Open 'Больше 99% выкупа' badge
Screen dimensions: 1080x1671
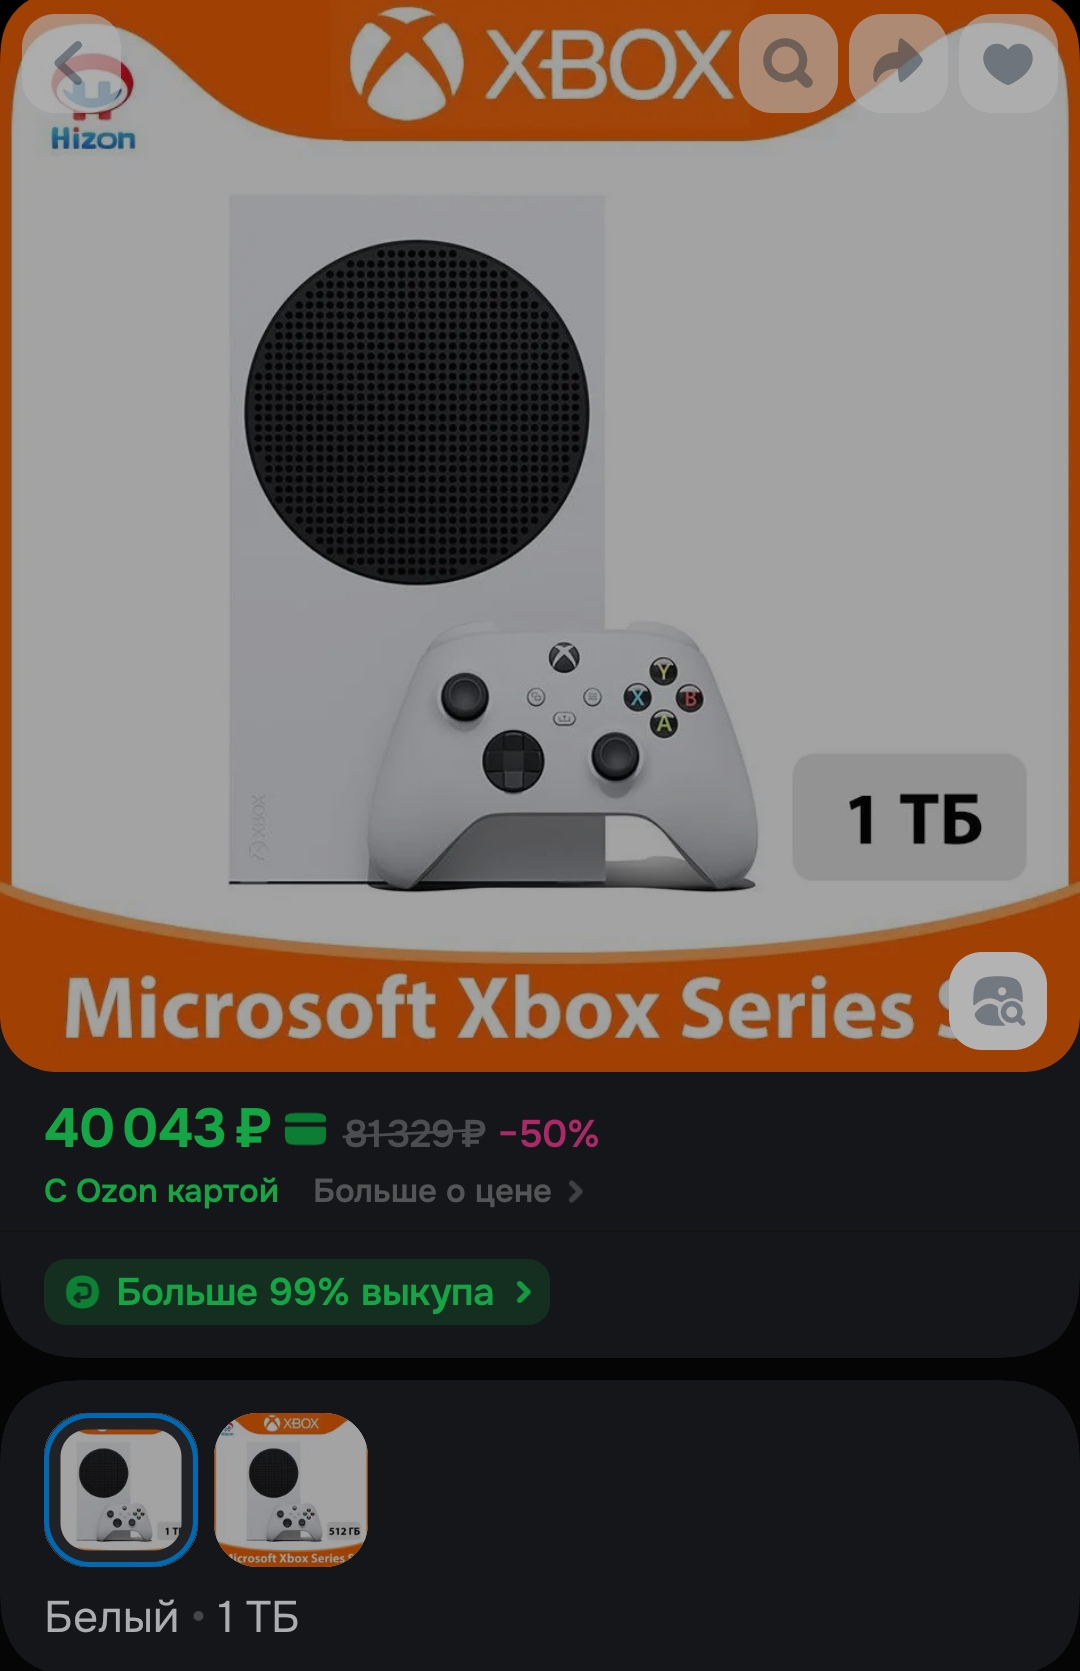point(297,1292)
